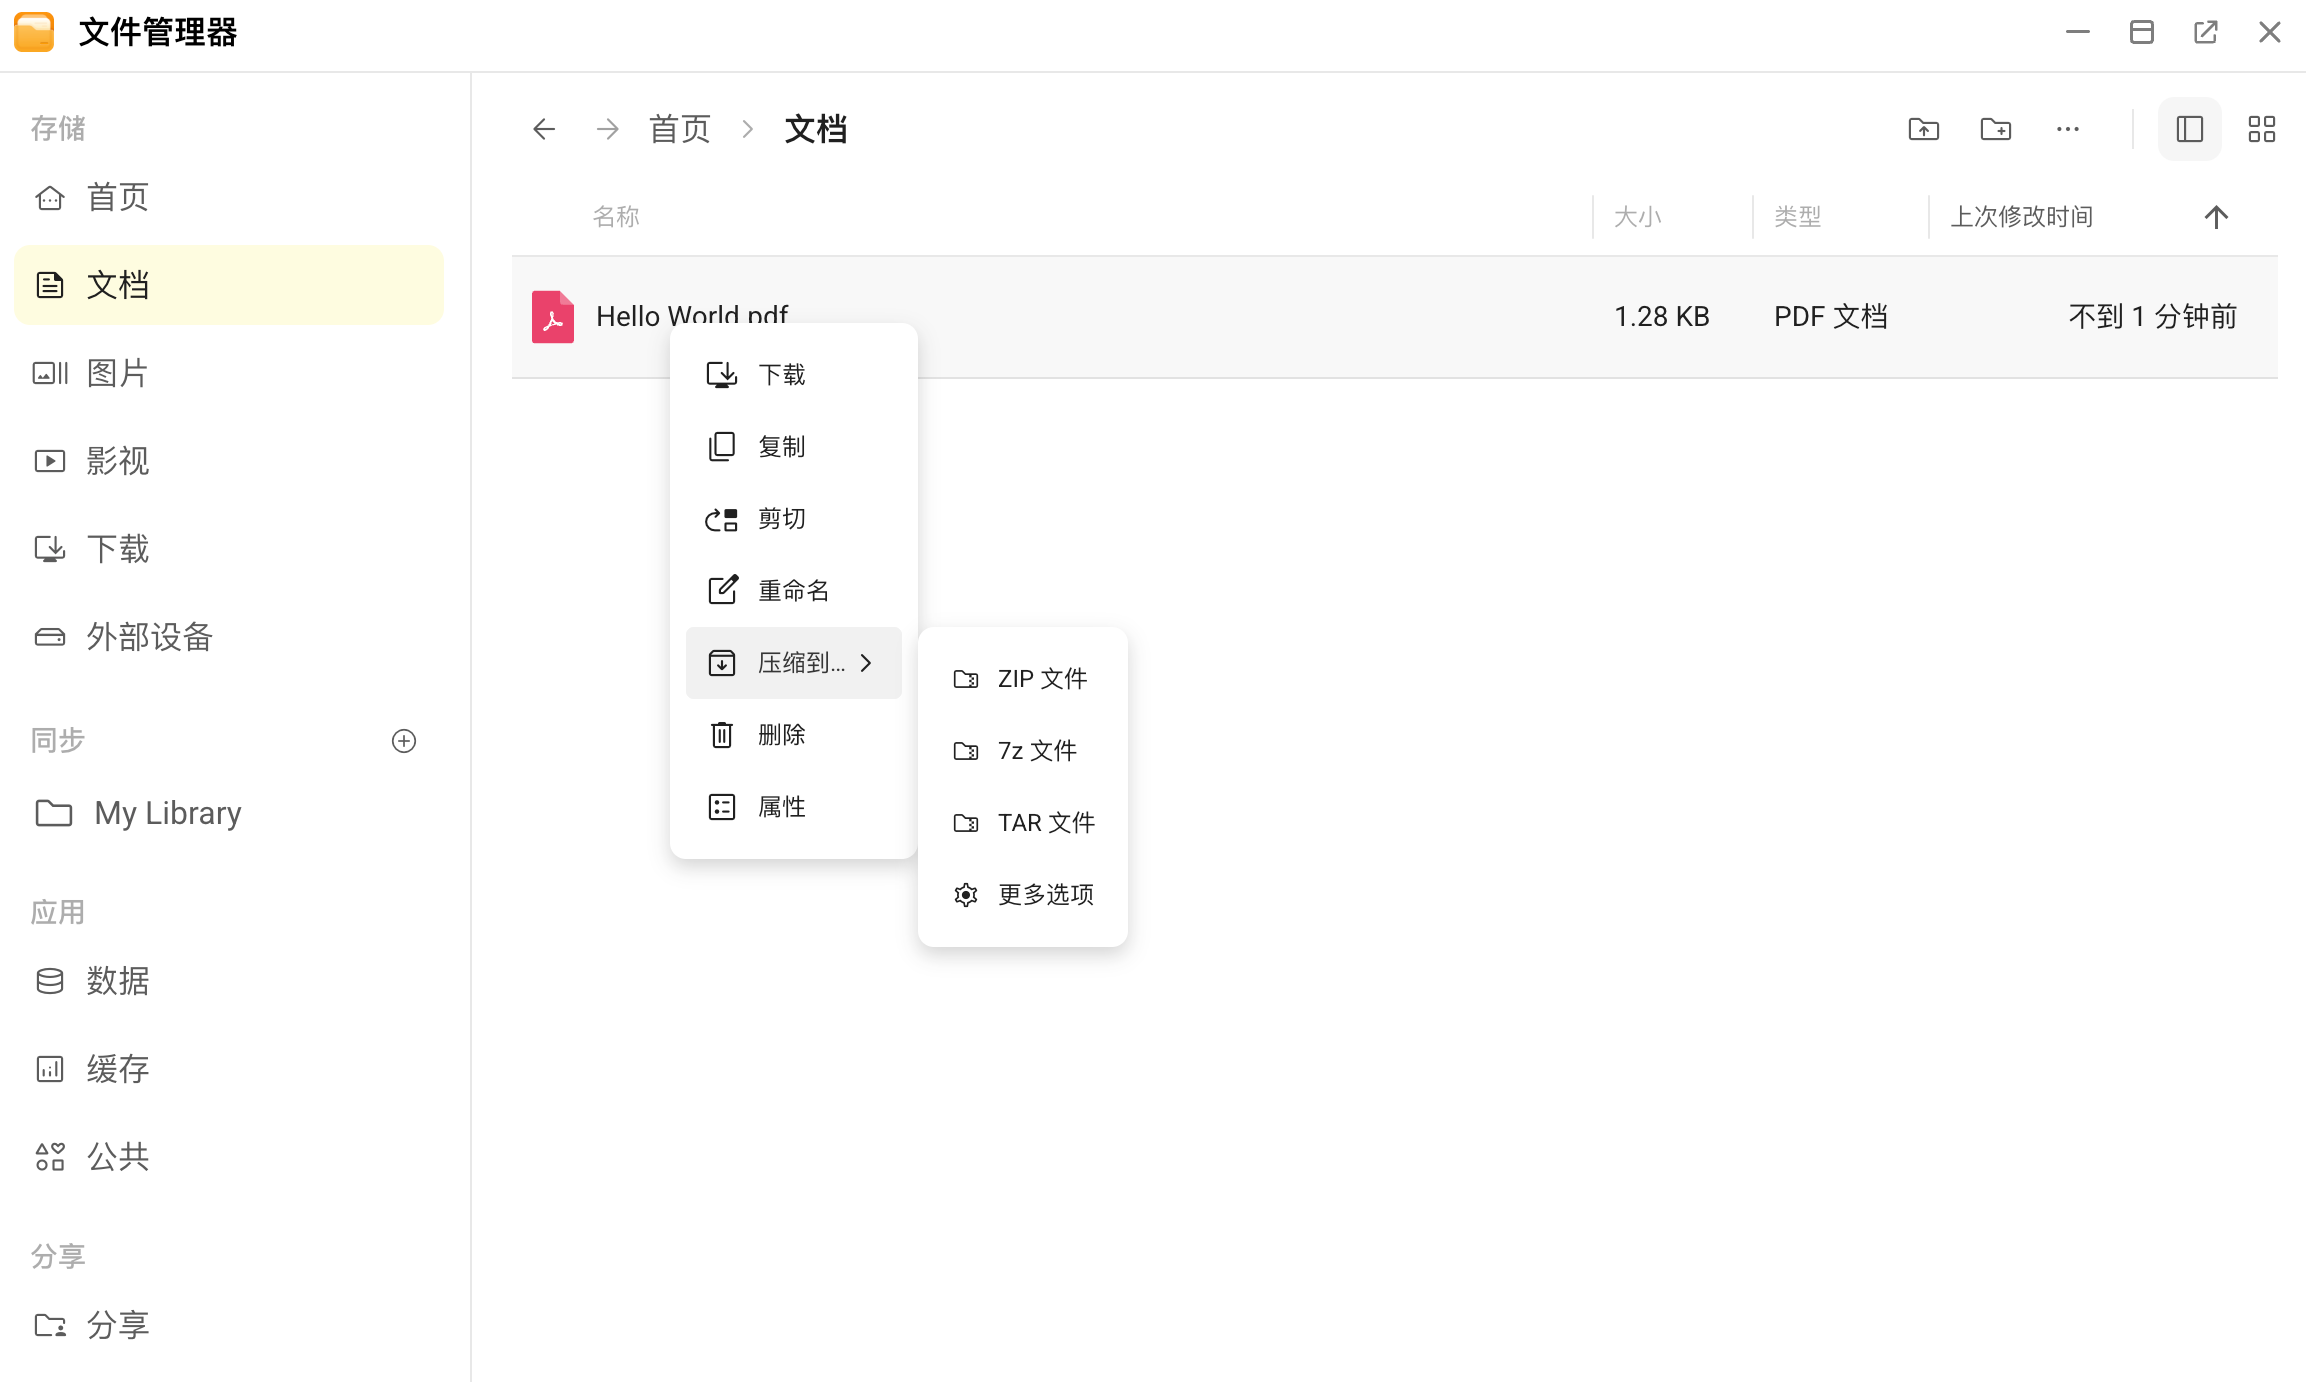Click the 文件管理器 app logo icon
This screenshot has width=2306, height=1382.
[x=34, y=32]
